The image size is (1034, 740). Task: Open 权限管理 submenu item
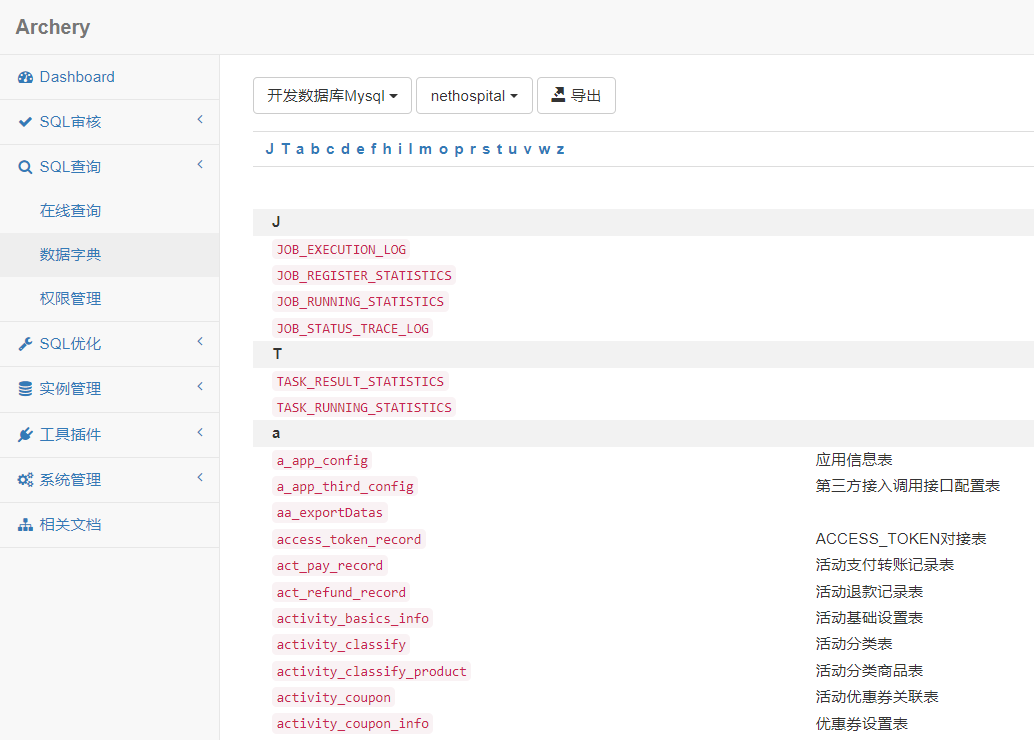(70, 299)
